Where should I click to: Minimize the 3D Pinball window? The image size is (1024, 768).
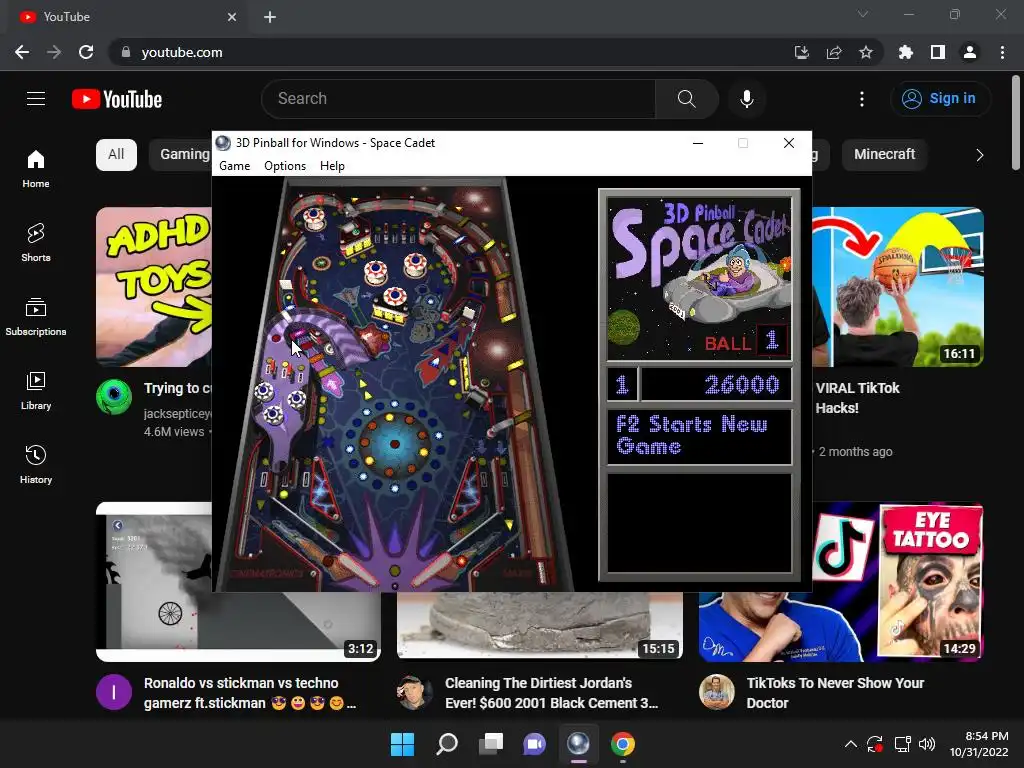(697, 143)
